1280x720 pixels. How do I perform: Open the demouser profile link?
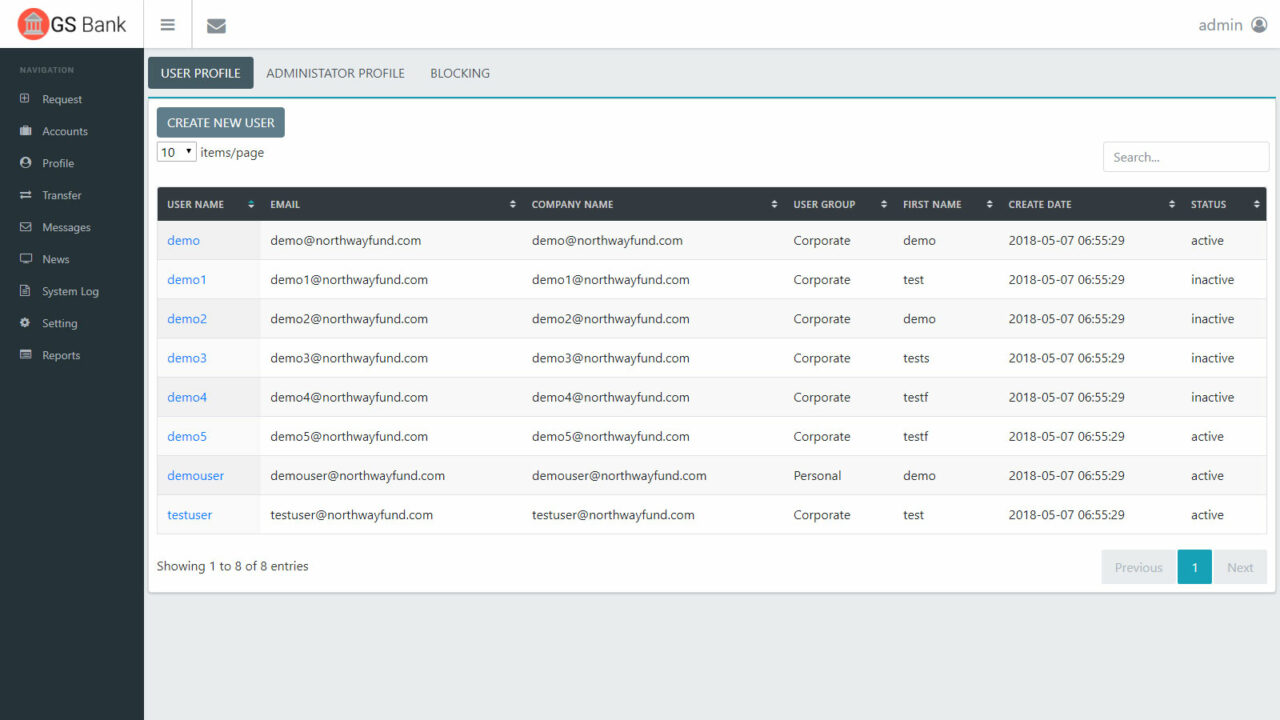(195, 475)
